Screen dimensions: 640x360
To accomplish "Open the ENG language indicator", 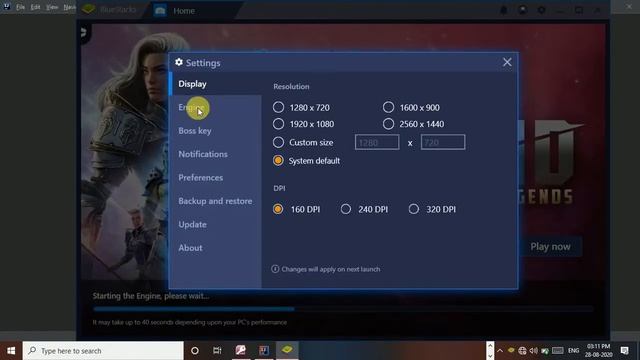I will 573,351.
